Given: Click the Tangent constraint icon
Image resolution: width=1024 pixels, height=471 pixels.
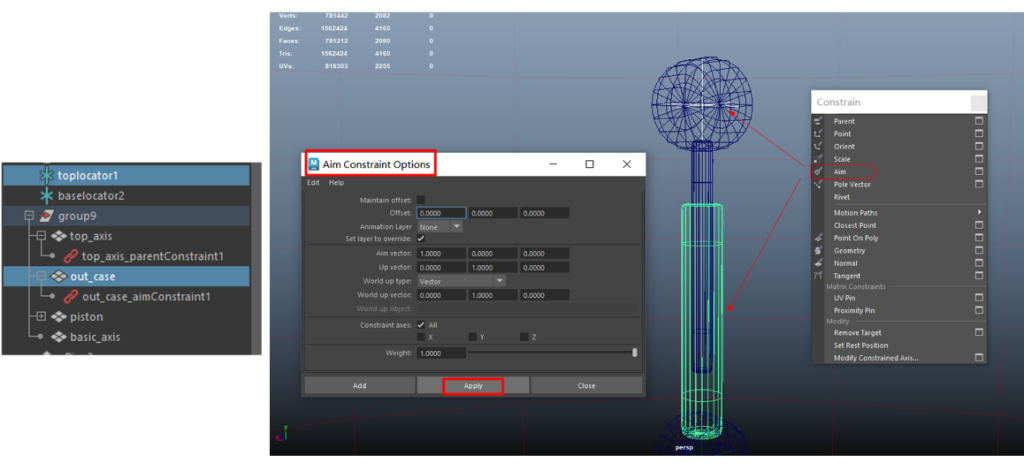Looking at the screenshot, I should tap(818, 276).
